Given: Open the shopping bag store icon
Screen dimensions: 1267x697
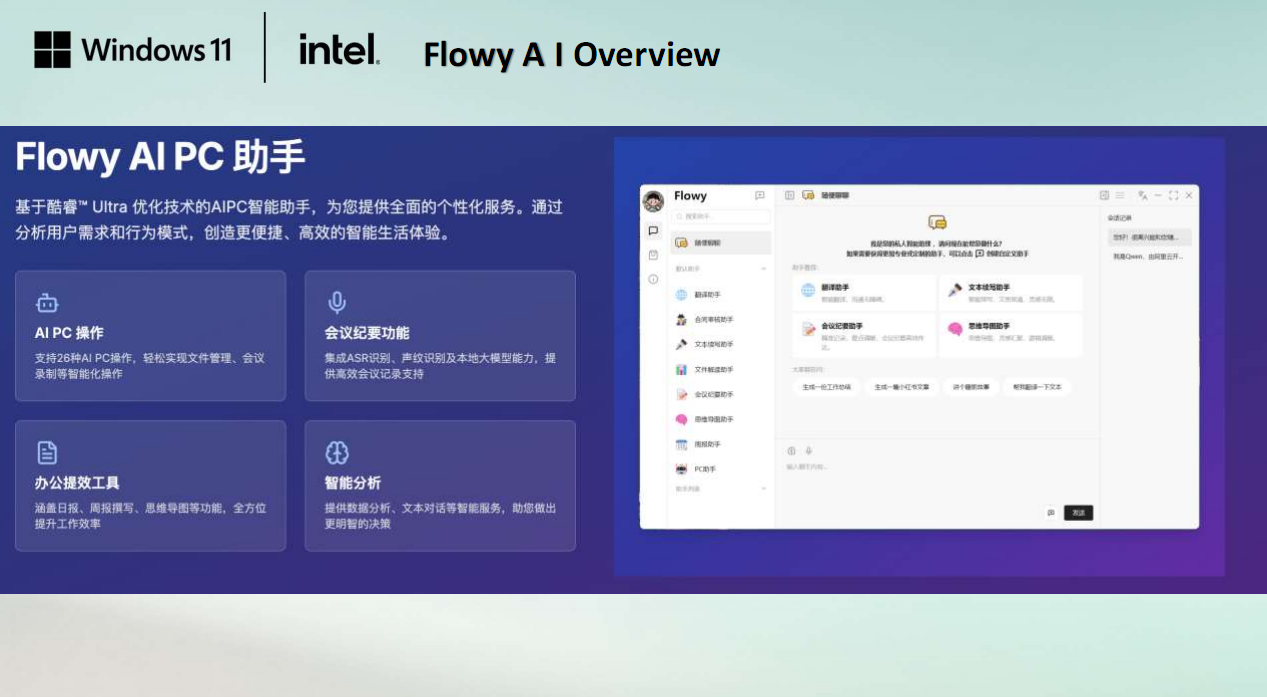Looking at the screenshot, I should coord(653,255).
